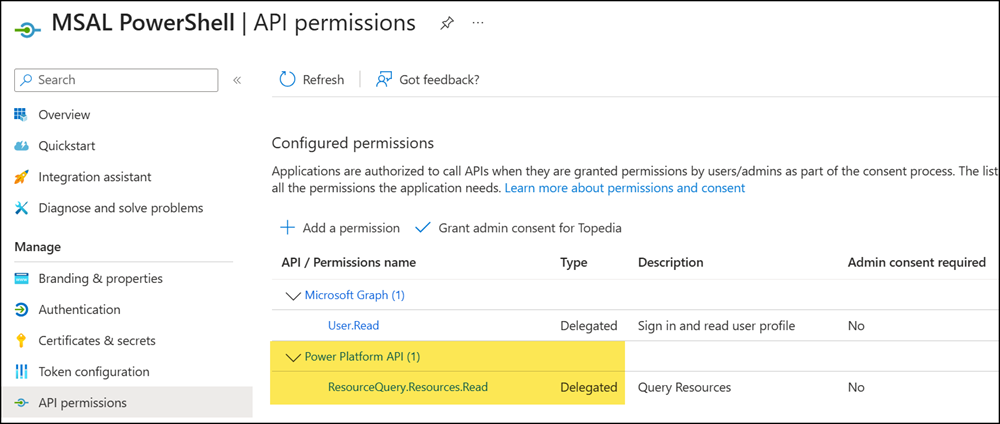Click the Refresh button label
This screenshot has height=424, width=1000.
click(323, 80)
